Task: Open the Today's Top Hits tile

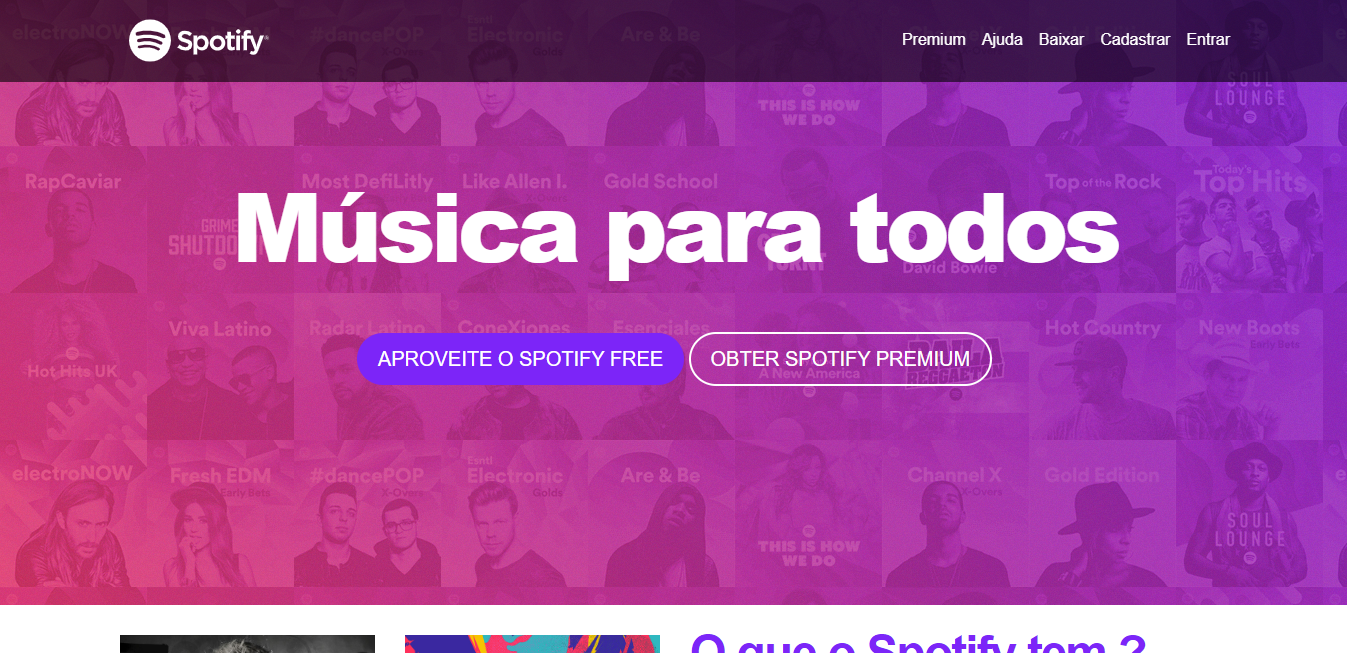Action: pos(1250,220)
